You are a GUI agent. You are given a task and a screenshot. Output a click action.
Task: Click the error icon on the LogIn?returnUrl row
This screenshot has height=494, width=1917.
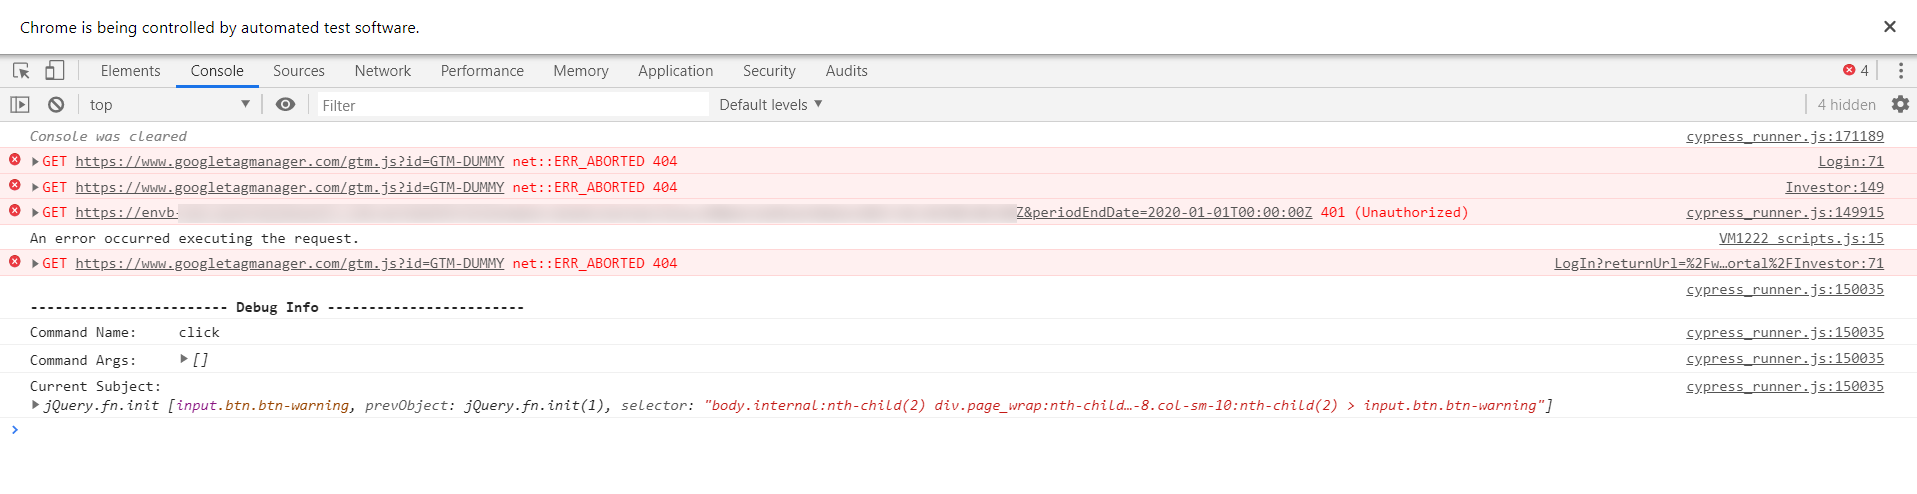coord(15,262)
